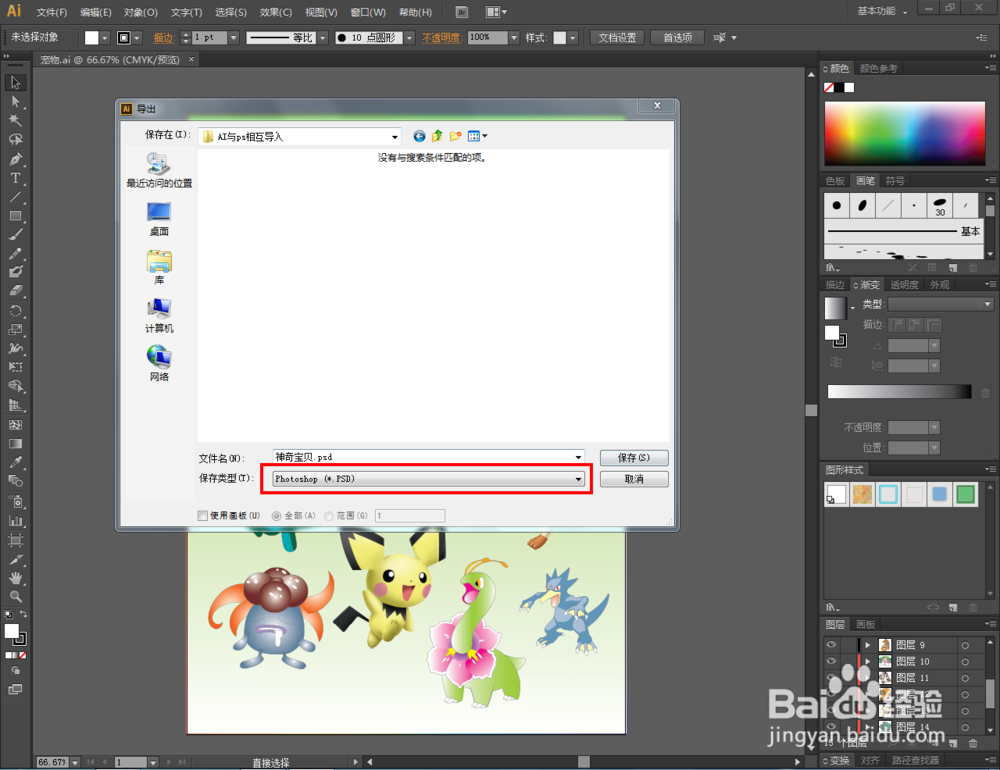Click the file name field 神奇宝贝.psd
Viewport: 1000px width, 770px height.
[x=423, y=457]
